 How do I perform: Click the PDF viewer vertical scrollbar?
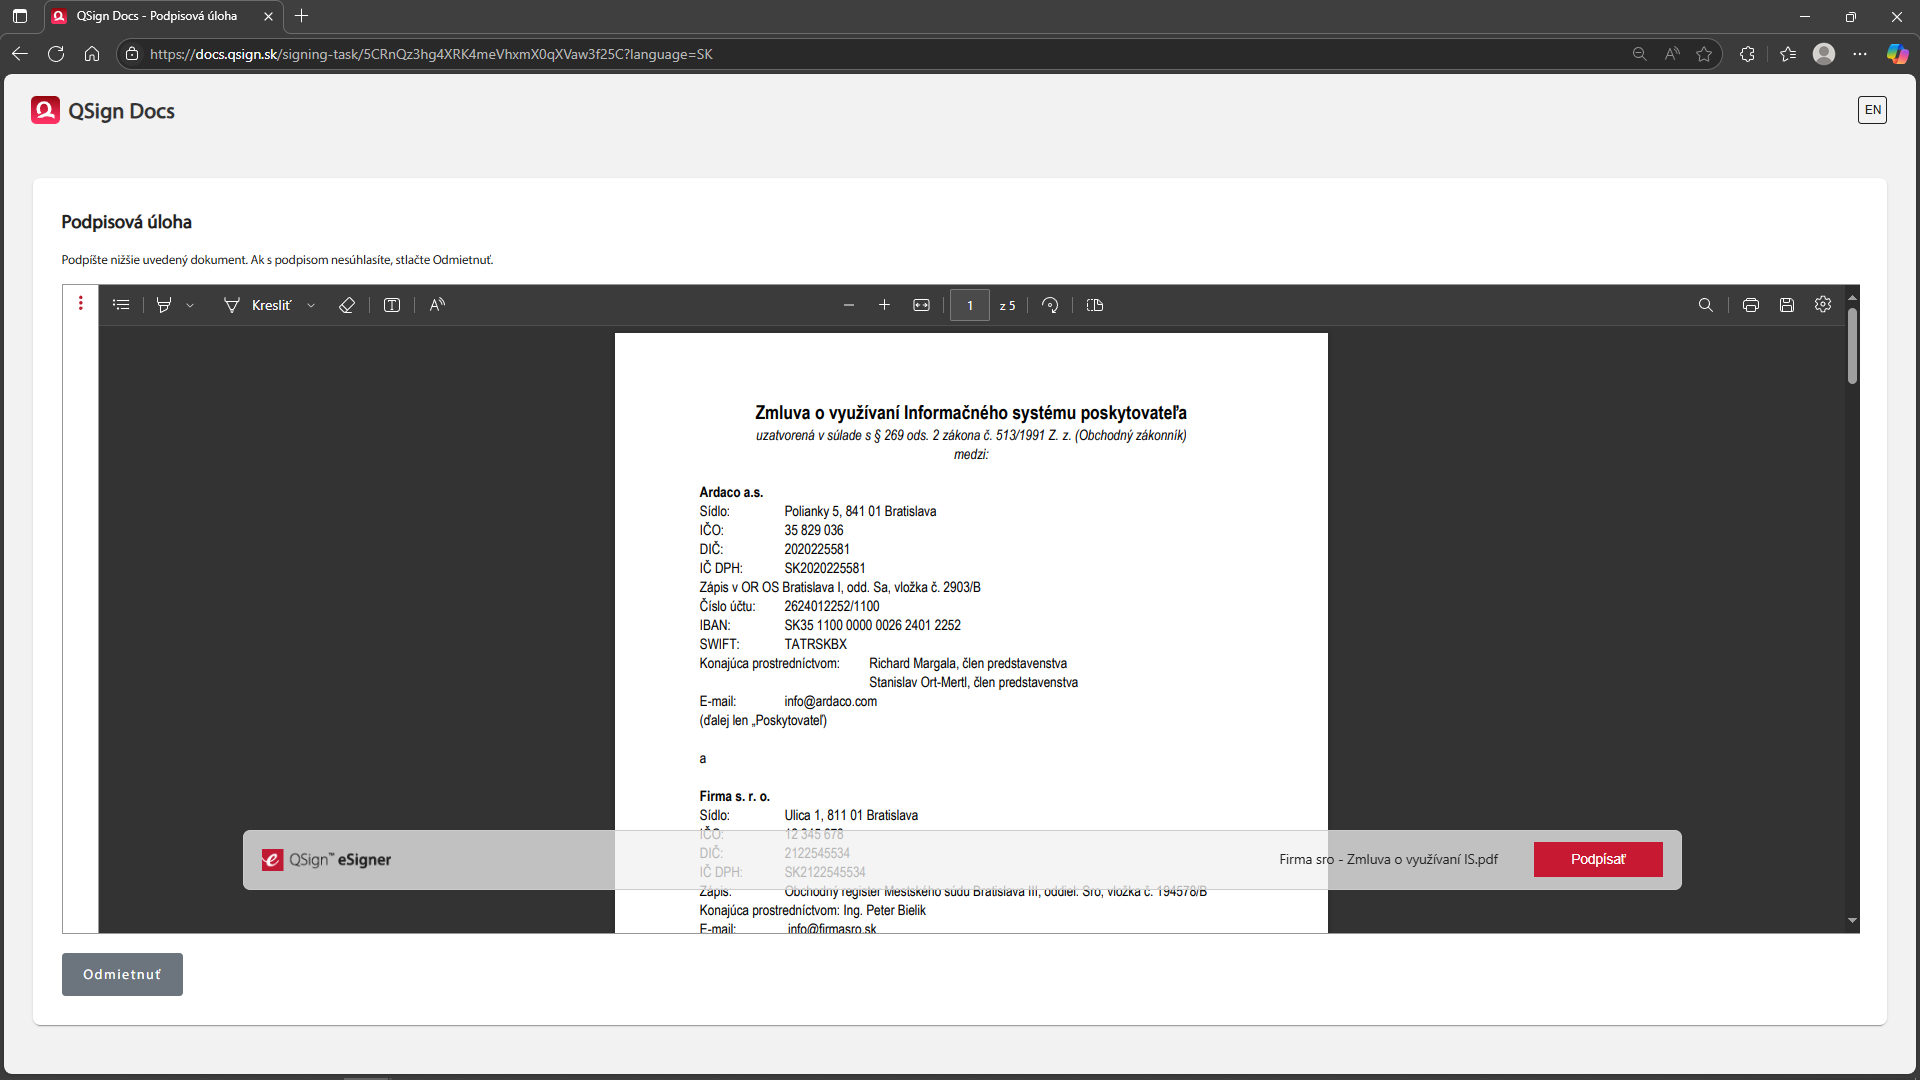pos(1852,345)
